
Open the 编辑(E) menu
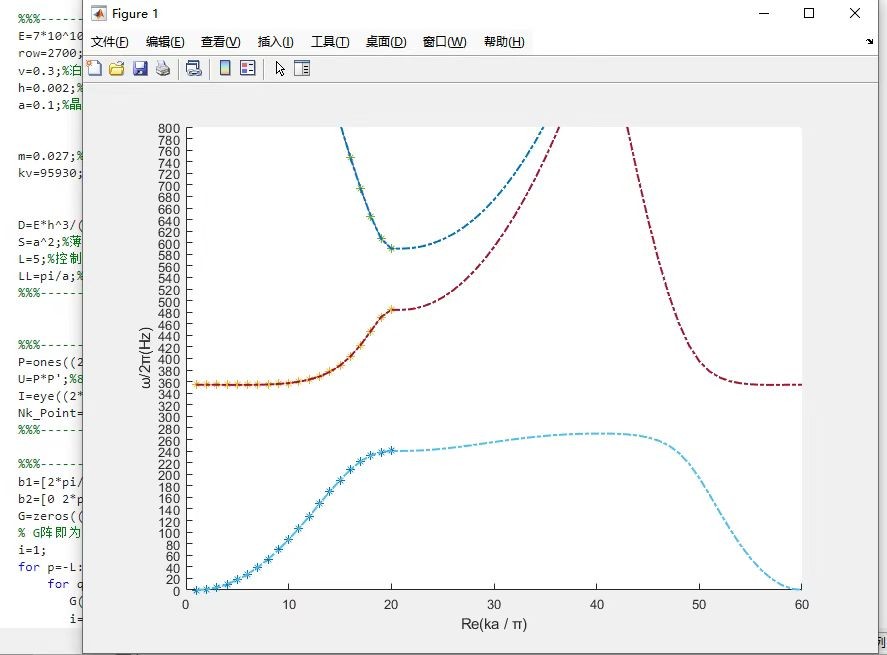[165, 42]
